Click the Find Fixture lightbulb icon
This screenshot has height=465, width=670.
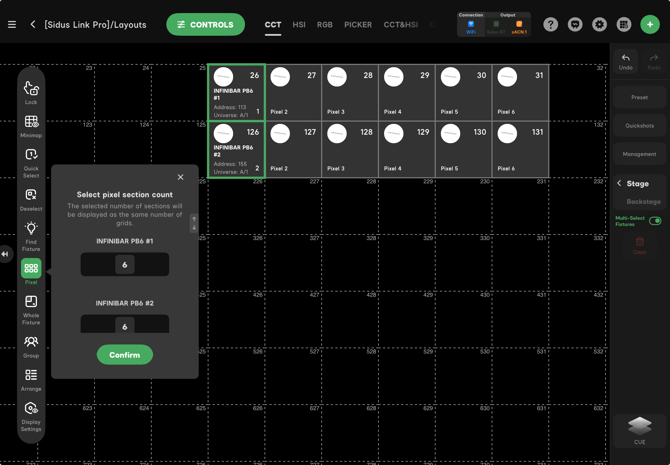pyautogui.click(x=31, y=233)
